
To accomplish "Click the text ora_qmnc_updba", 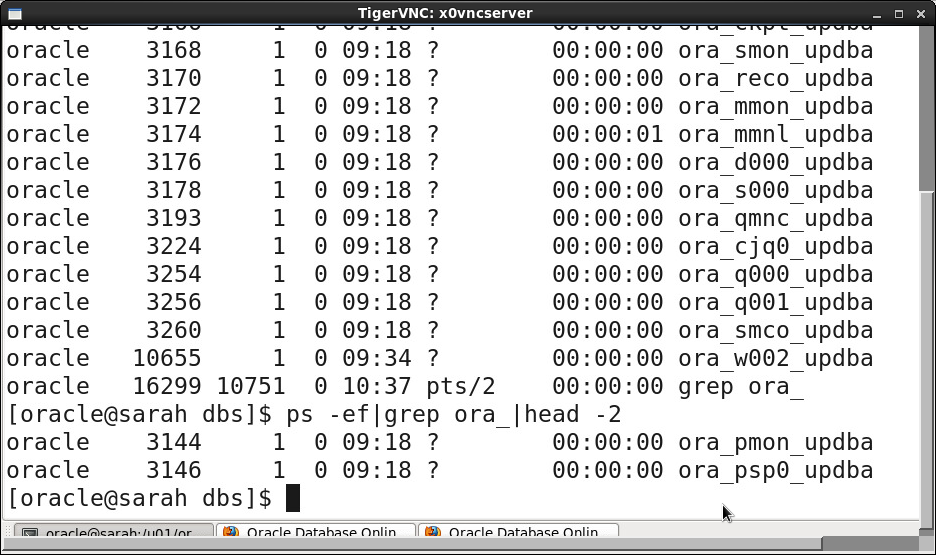I will [775, 218].
